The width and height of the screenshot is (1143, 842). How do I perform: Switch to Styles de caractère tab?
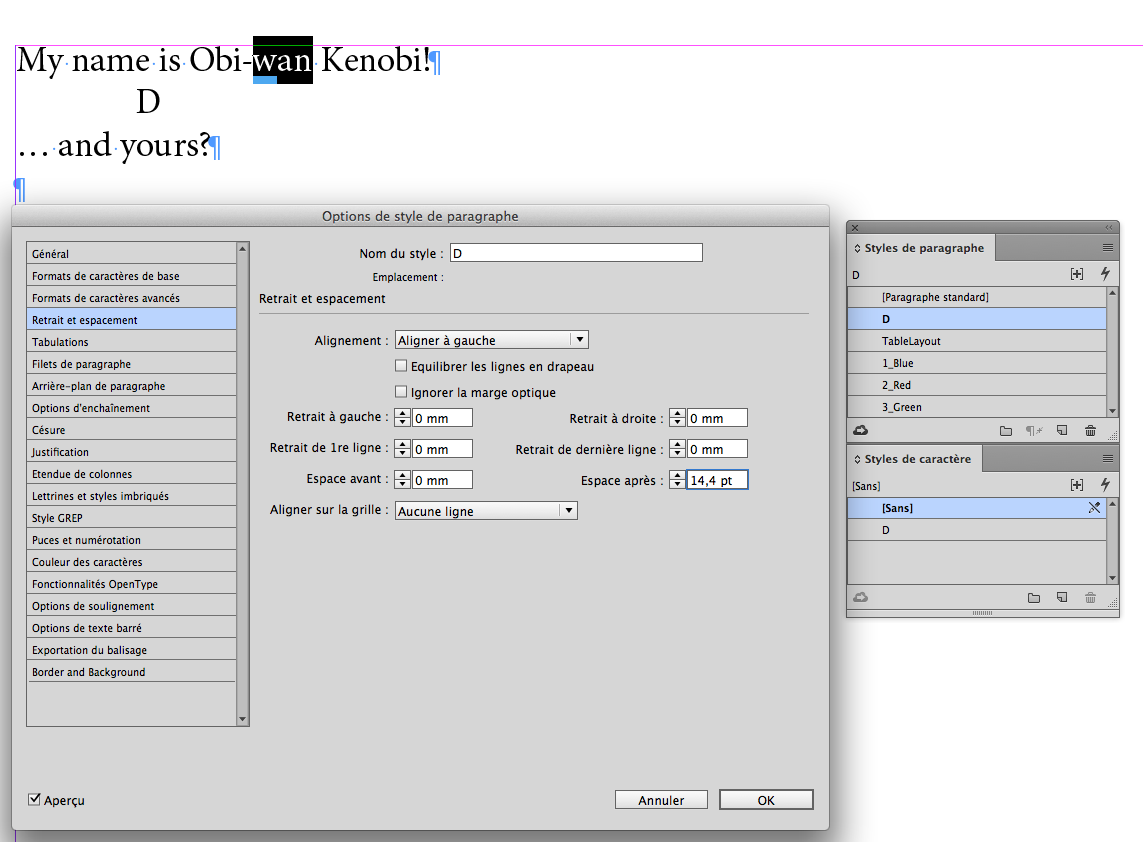915,459
